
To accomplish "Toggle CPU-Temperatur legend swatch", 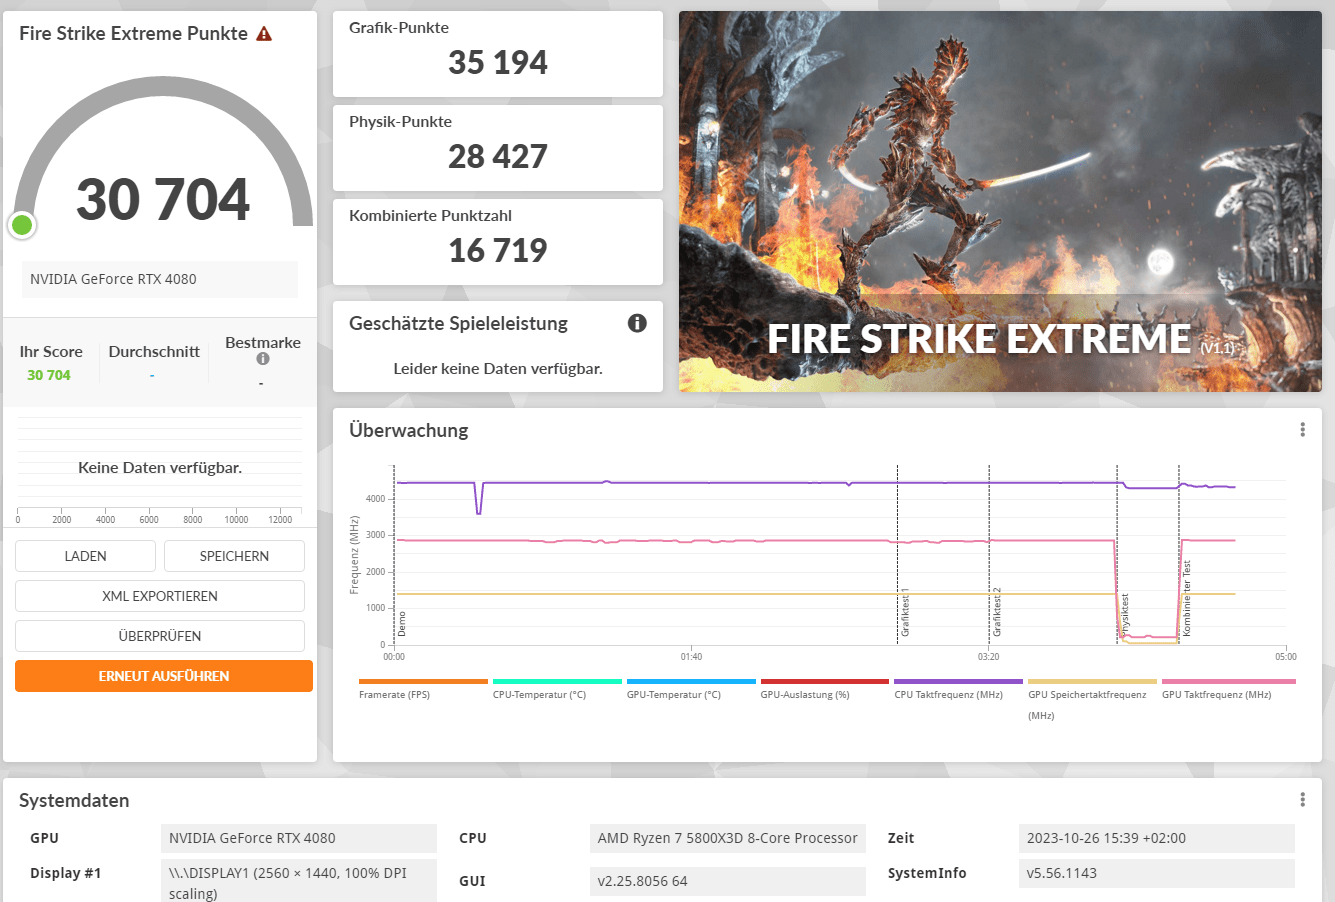I will (x=557, y=681).
